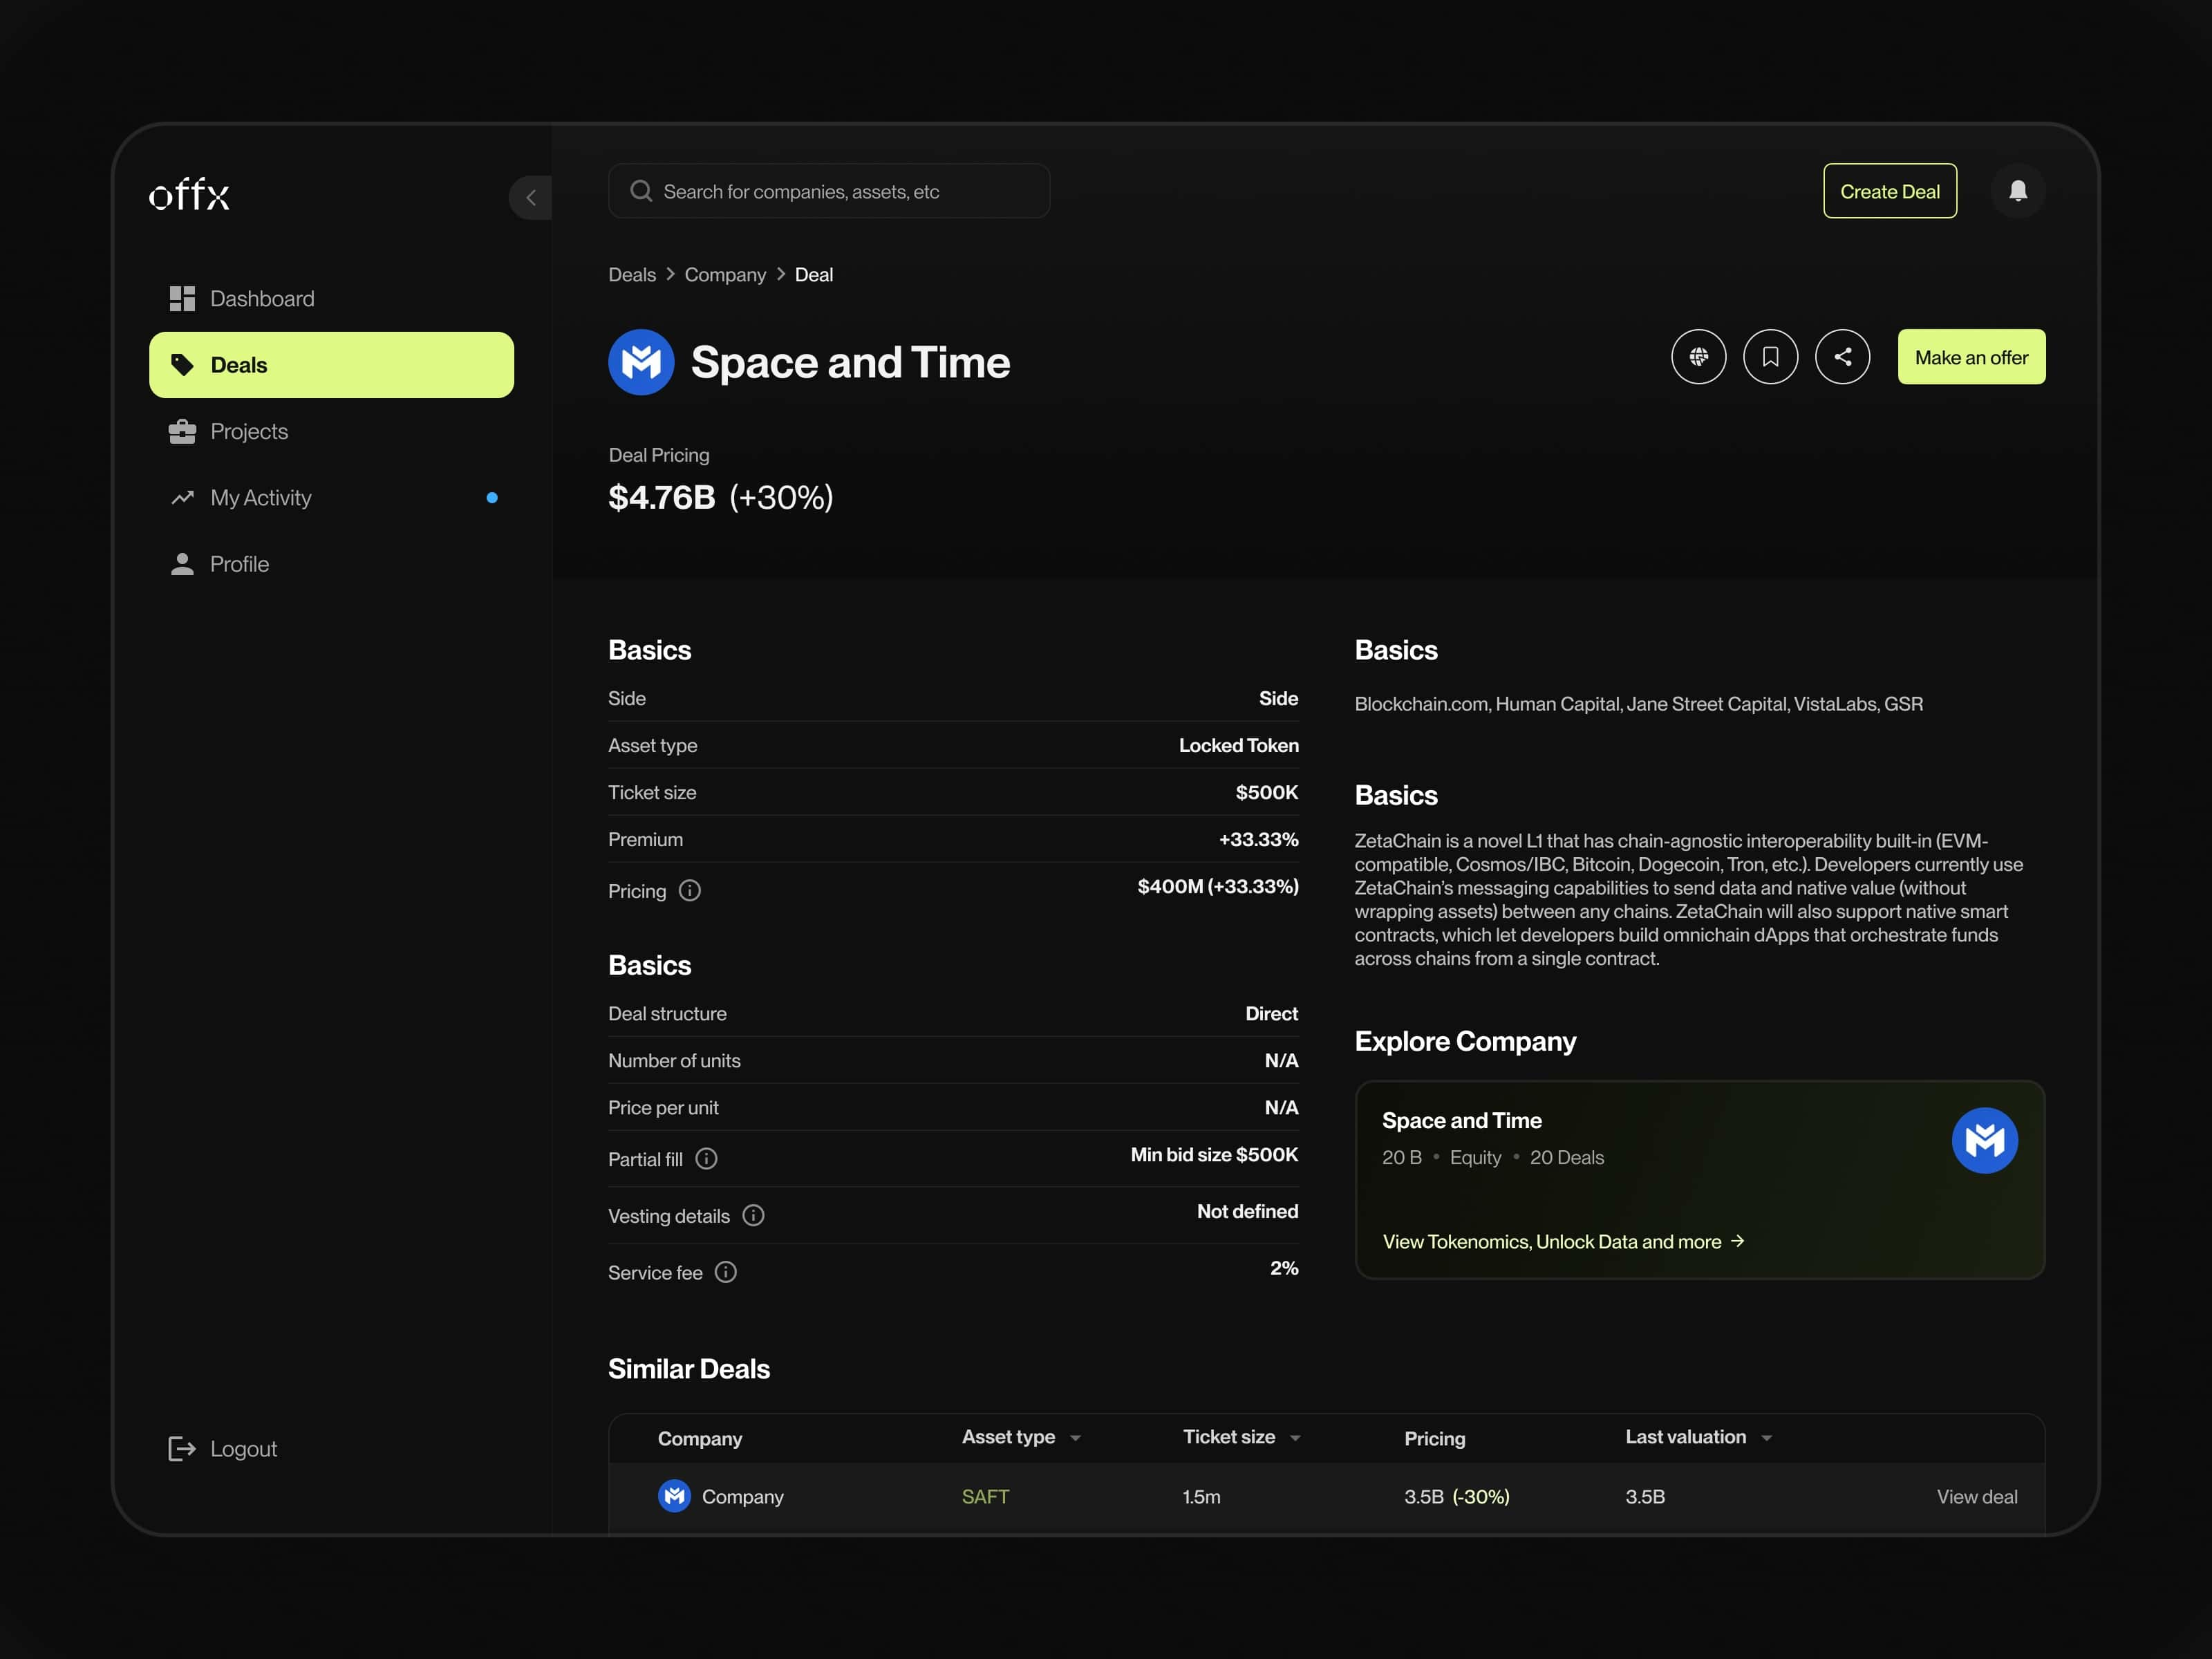Click the My Activity trend icon

pyautogui.click(x=182, y=497)
